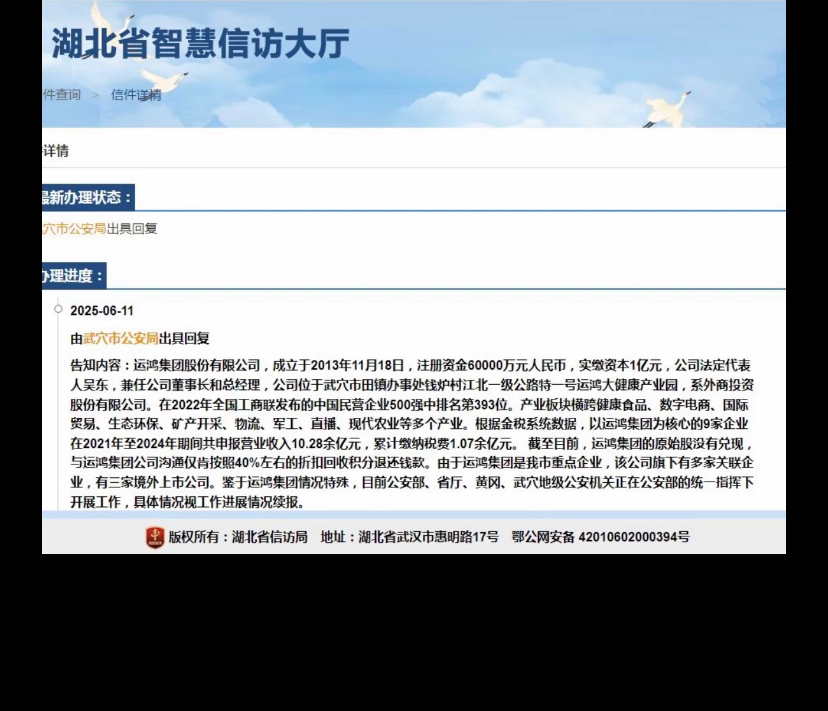Screen dimensions: 828x711
Task: Open the 信件详情 breadcrumb
Action: (x=136, y=95)
